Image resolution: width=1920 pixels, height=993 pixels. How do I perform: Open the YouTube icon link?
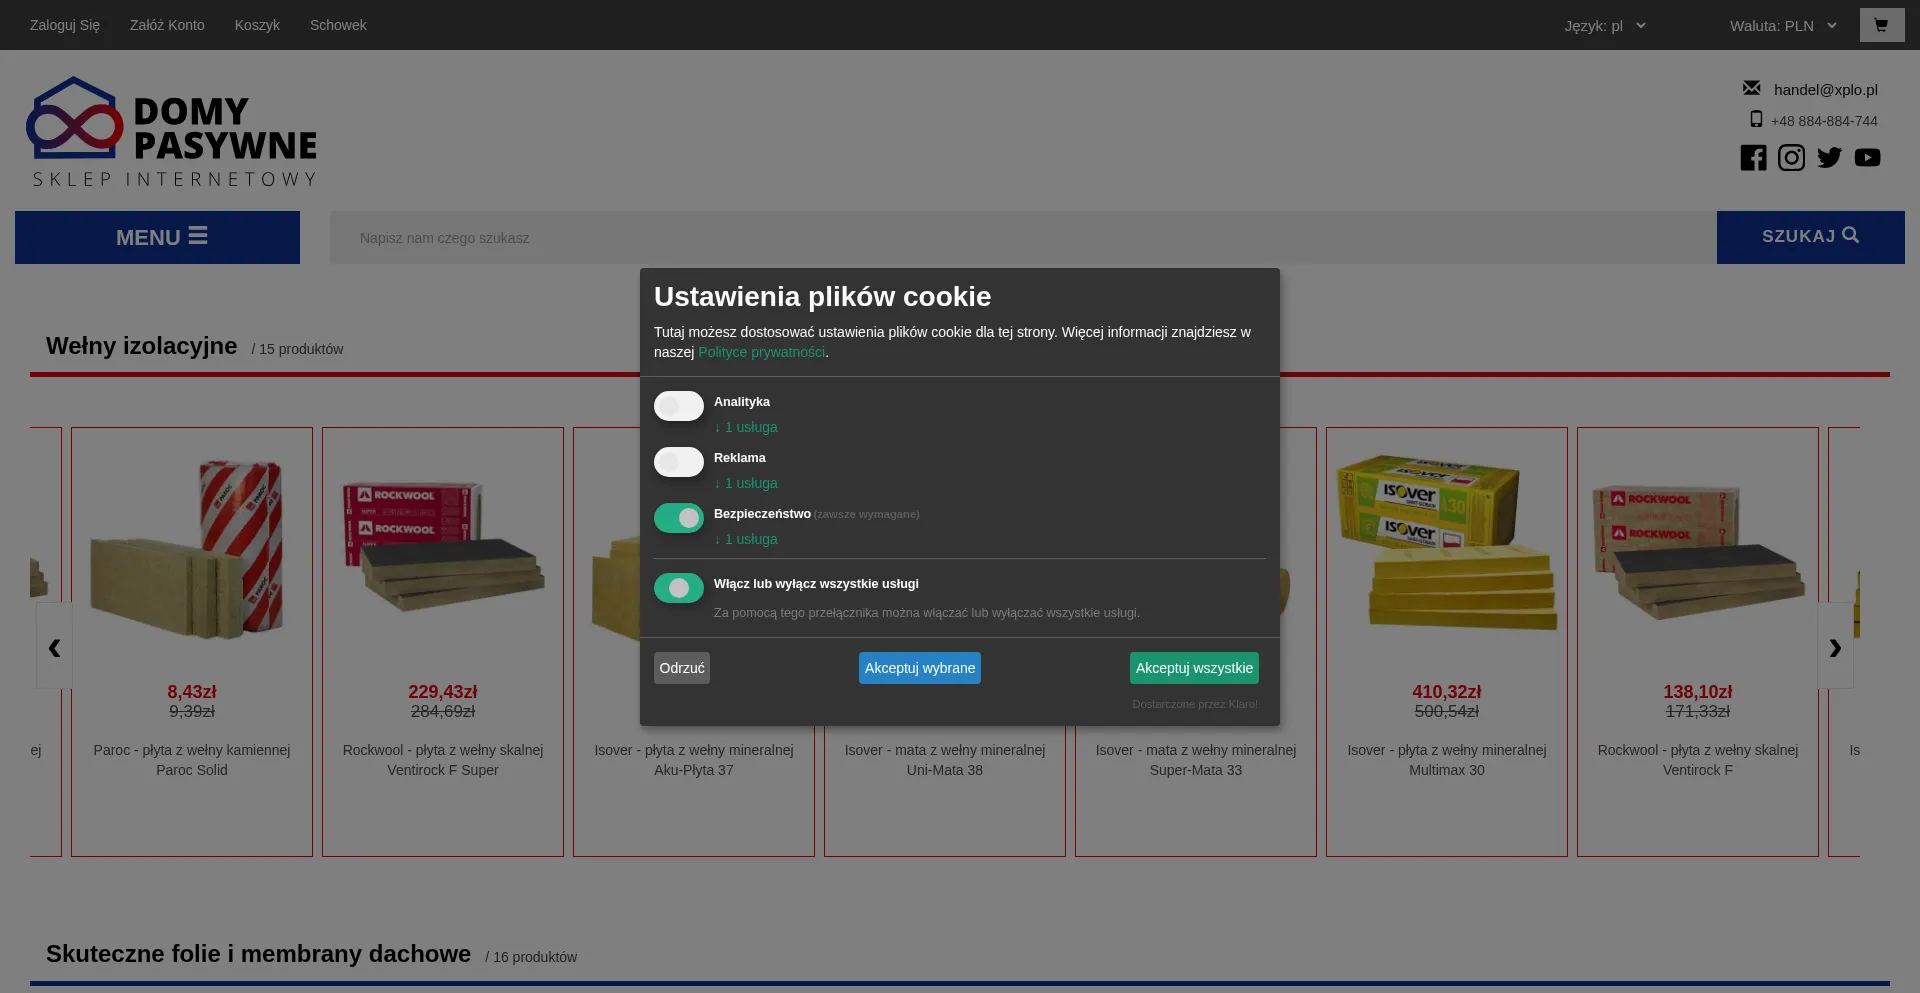coord(1867,158)
